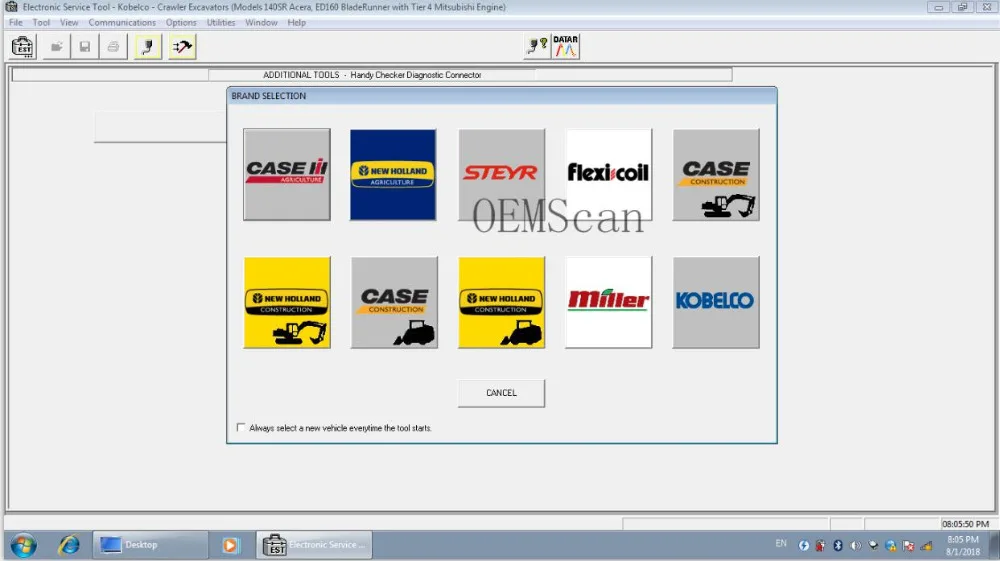
Task: Click the EST toolbar icon
Action: pyautogui.click(x=22, y=47)
